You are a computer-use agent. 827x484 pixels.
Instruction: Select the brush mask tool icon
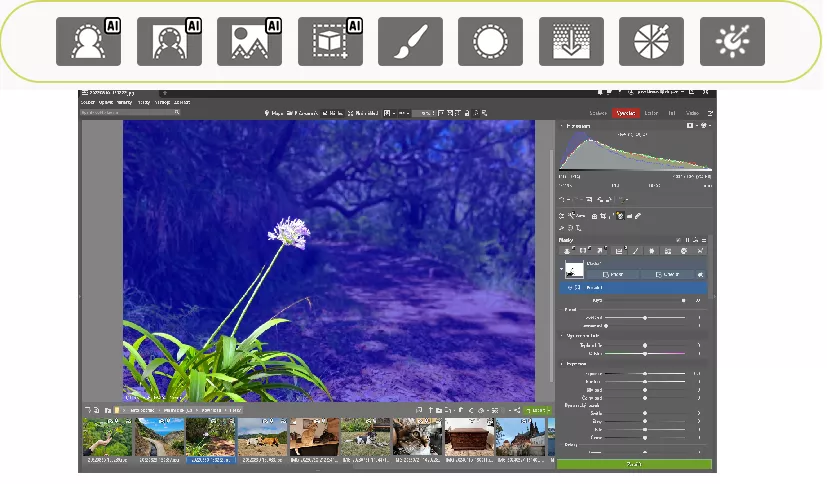click(x=410, y=42)
